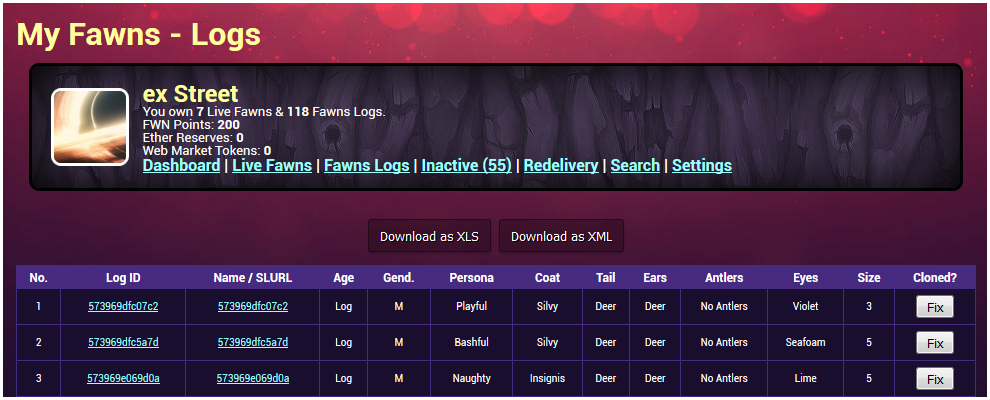
Task: View Inactive (55) fawns
Action: tap(467, 166)
